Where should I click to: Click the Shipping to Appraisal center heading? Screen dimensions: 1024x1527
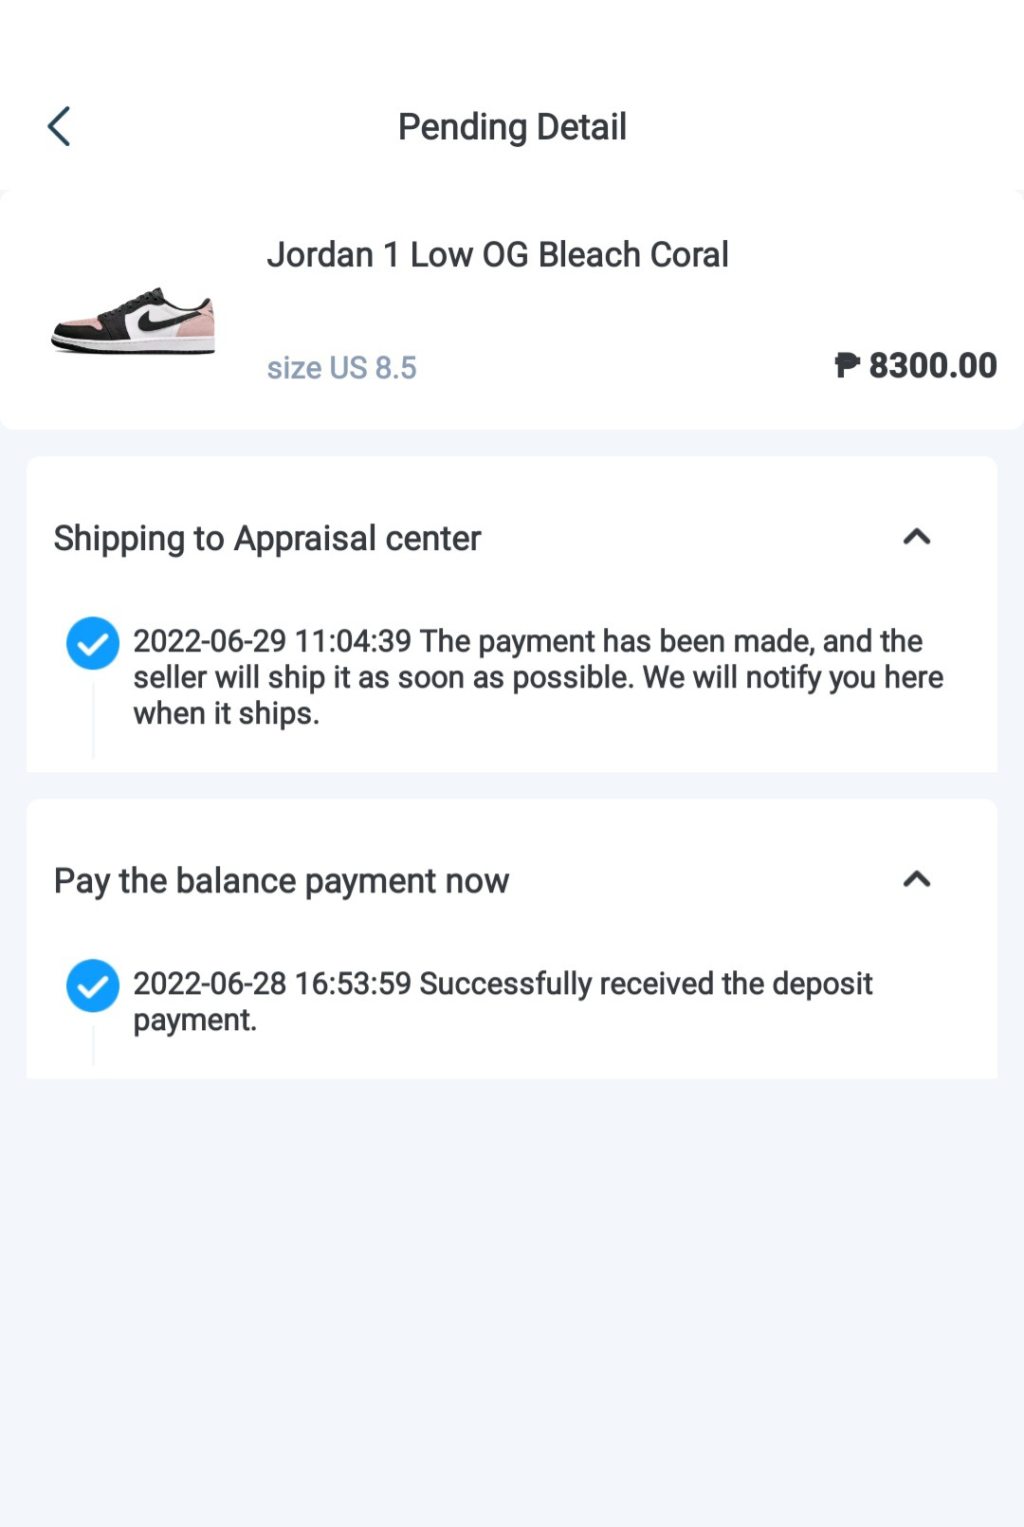267,539
